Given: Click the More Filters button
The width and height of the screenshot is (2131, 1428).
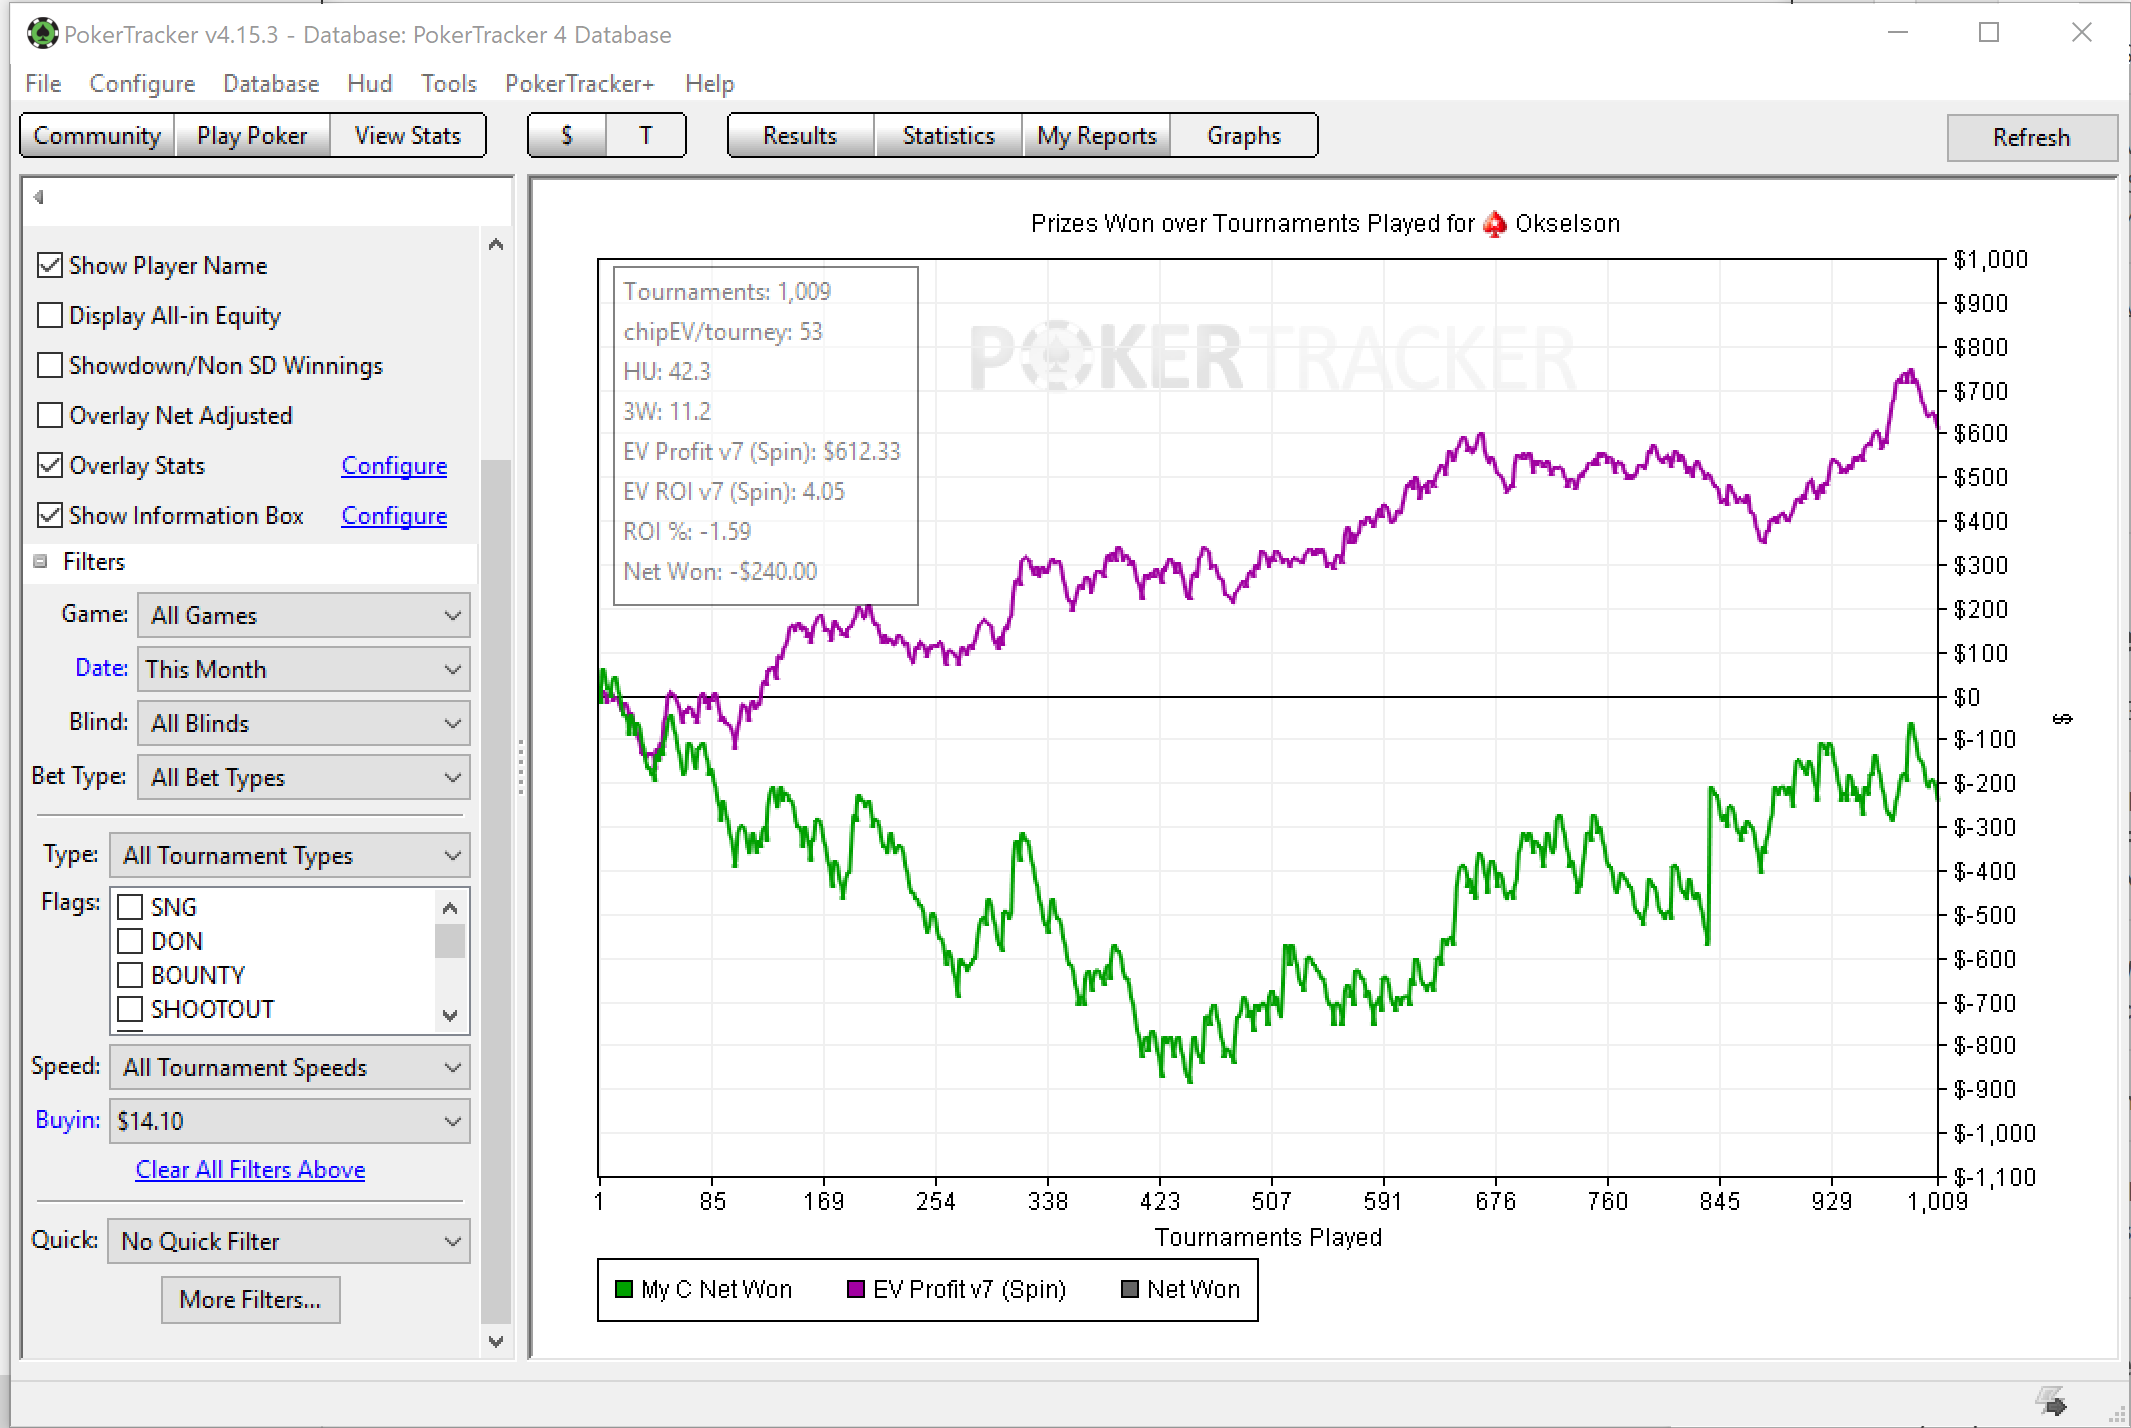Looking at the screenshot, I should click(x=251, y=1300).
